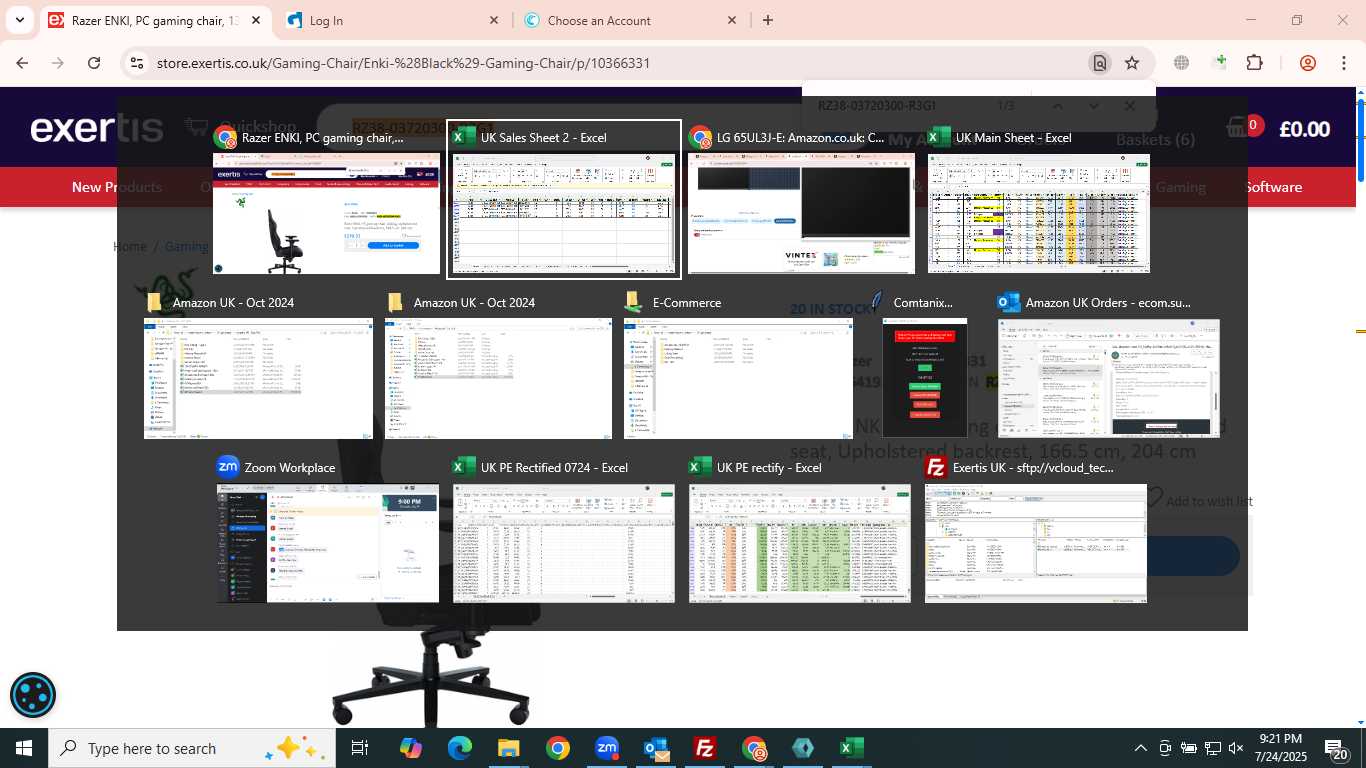Show hidden system tray icons
1366x768 pixels.
click(1140, 748)
